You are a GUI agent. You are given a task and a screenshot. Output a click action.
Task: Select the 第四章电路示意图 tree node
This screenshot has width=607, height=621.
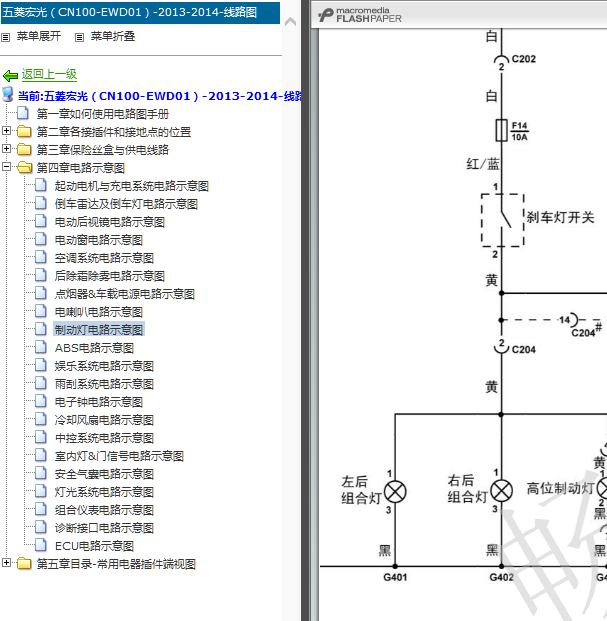(81, 168)
